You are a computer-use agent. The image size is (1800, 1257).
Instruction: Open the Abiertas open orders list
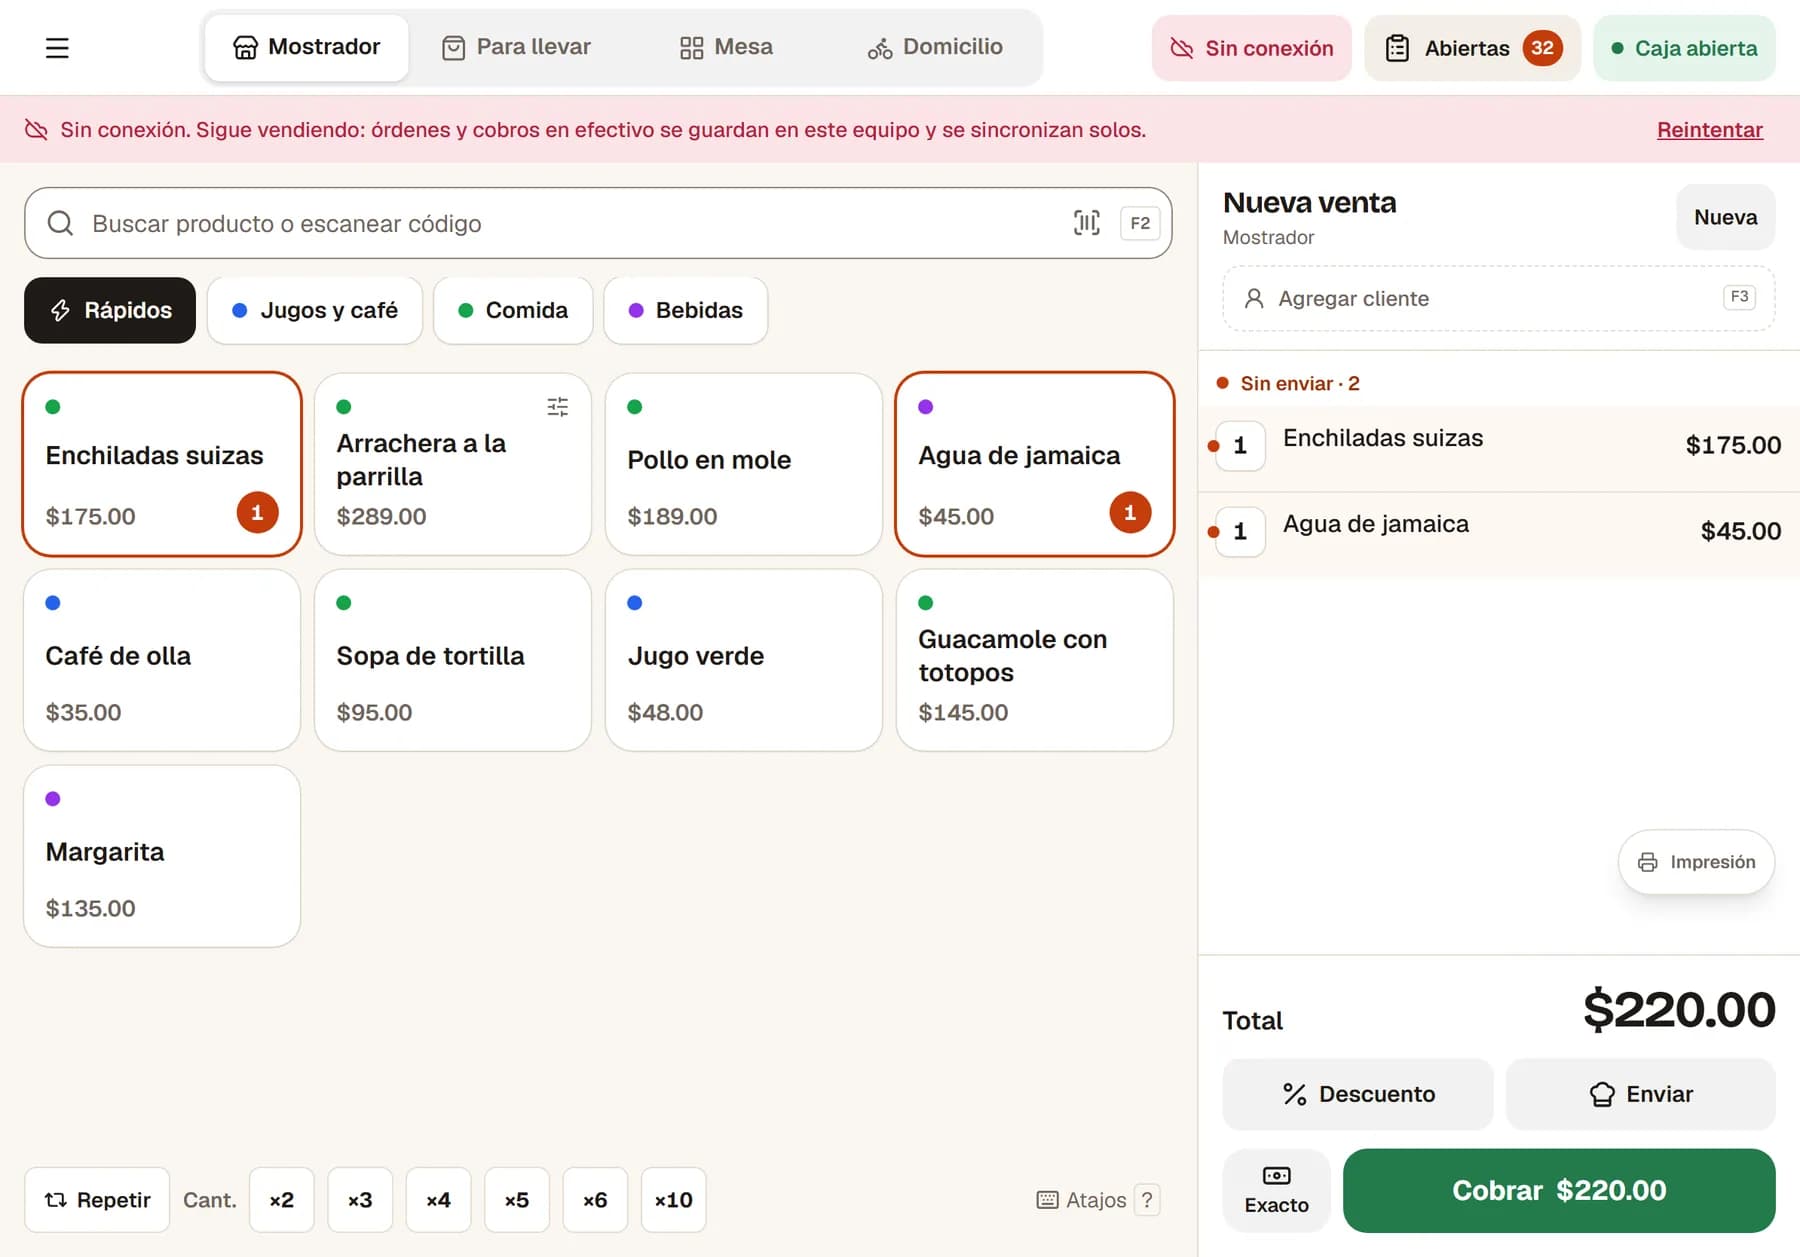point(1472,48)
